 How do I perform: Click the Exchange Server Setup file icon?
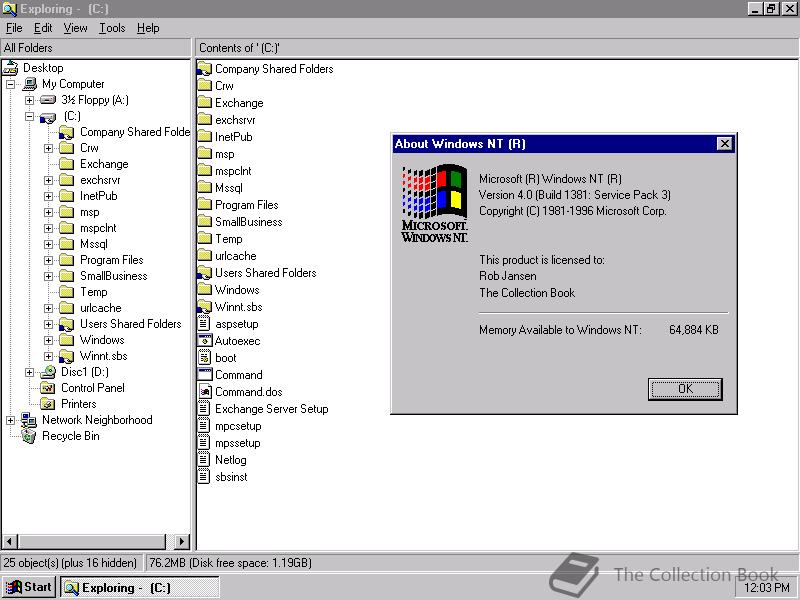(x=204, y=409)
